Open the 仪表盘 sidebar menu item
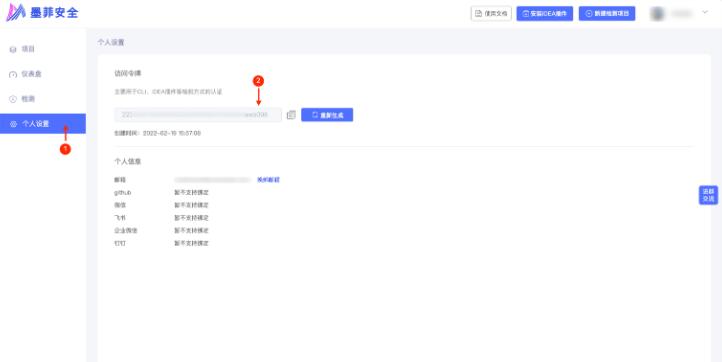722x362 pixels. coord(43,74)
